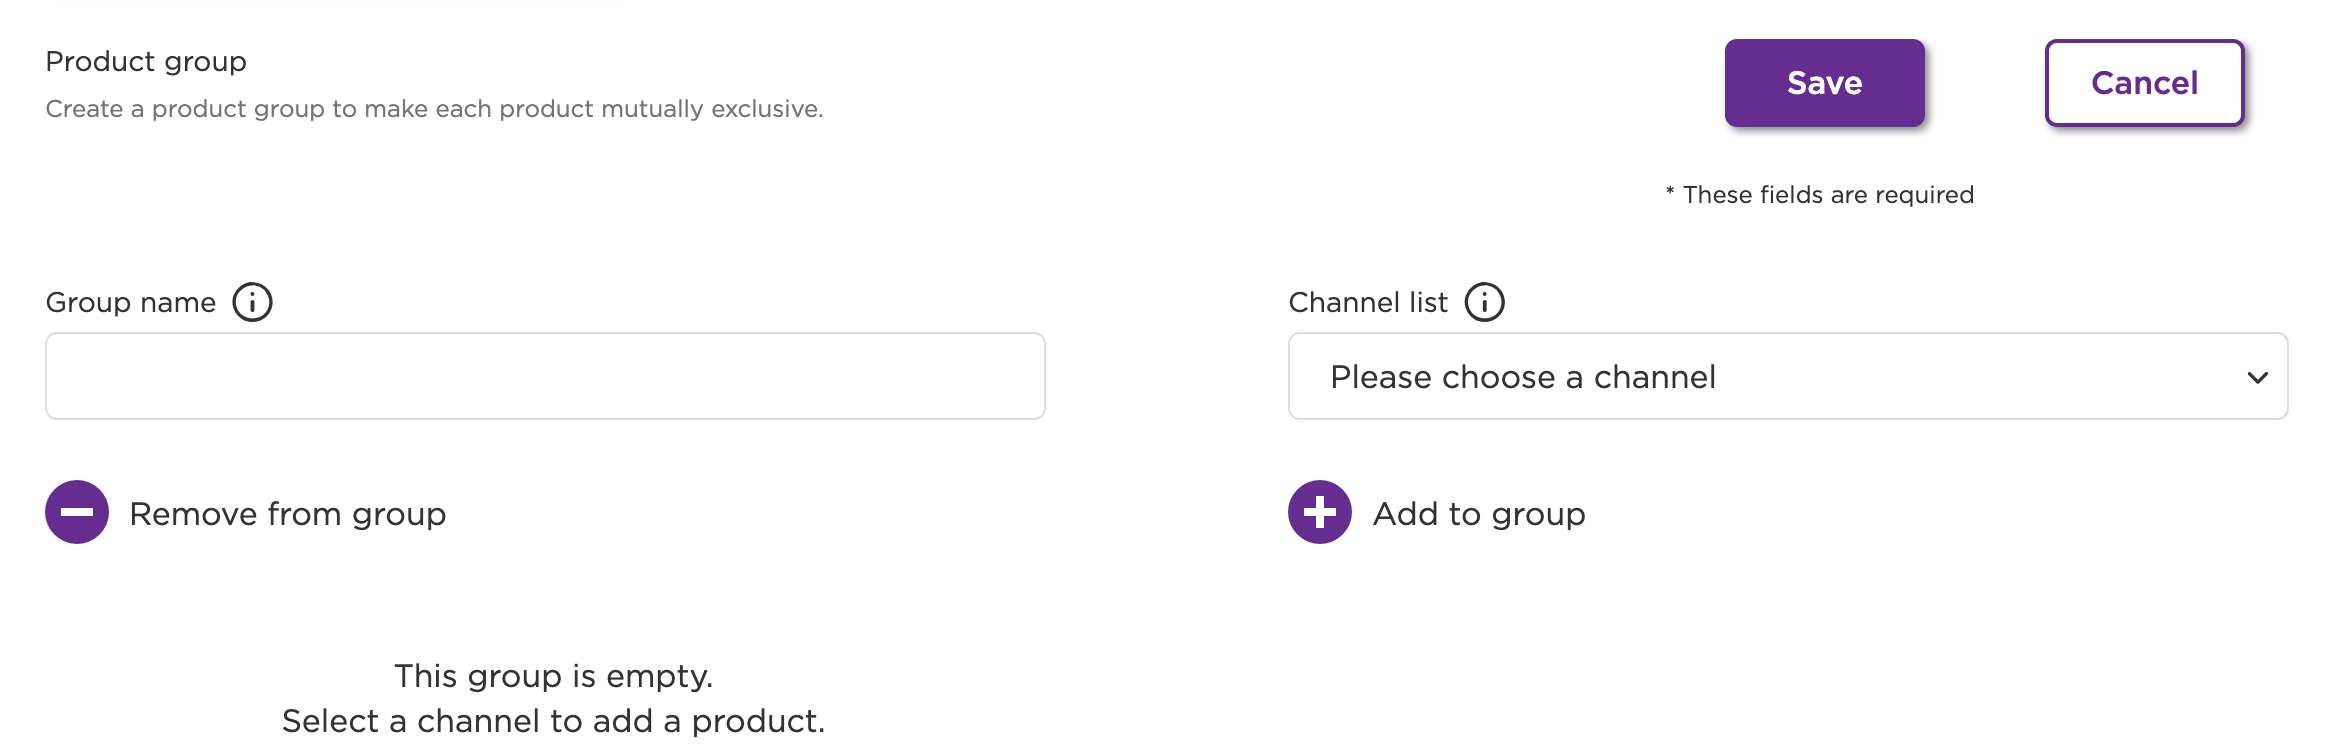Image resolution: width=2352 pixels, height=756 pixels.
Task: Click the 'These fields are required' note
Action: pos(1828,195)
